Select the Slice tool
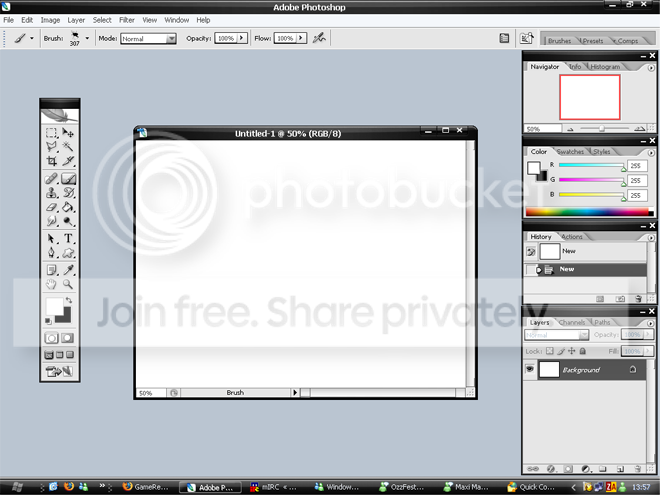Image resolution: width=660 pixels, height=495 pixels. [68, 161]
